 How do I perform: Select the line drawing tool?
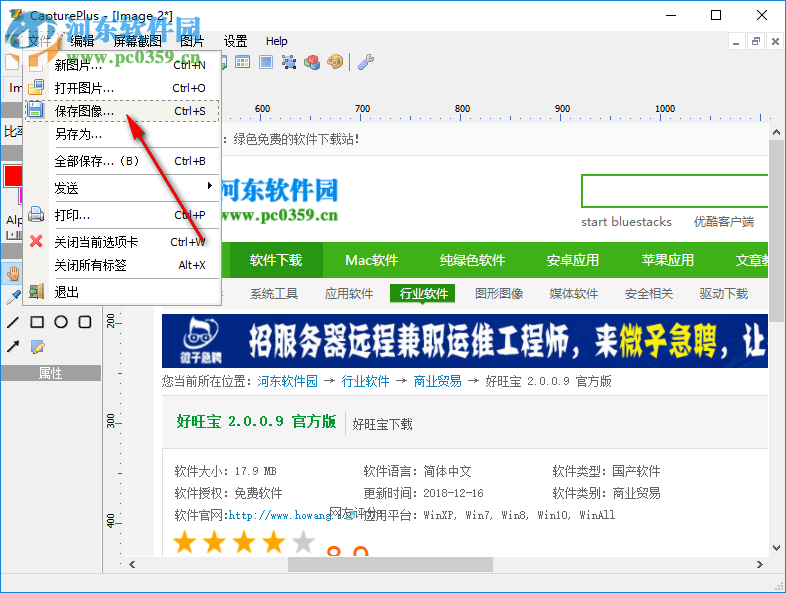pos(13,322)
